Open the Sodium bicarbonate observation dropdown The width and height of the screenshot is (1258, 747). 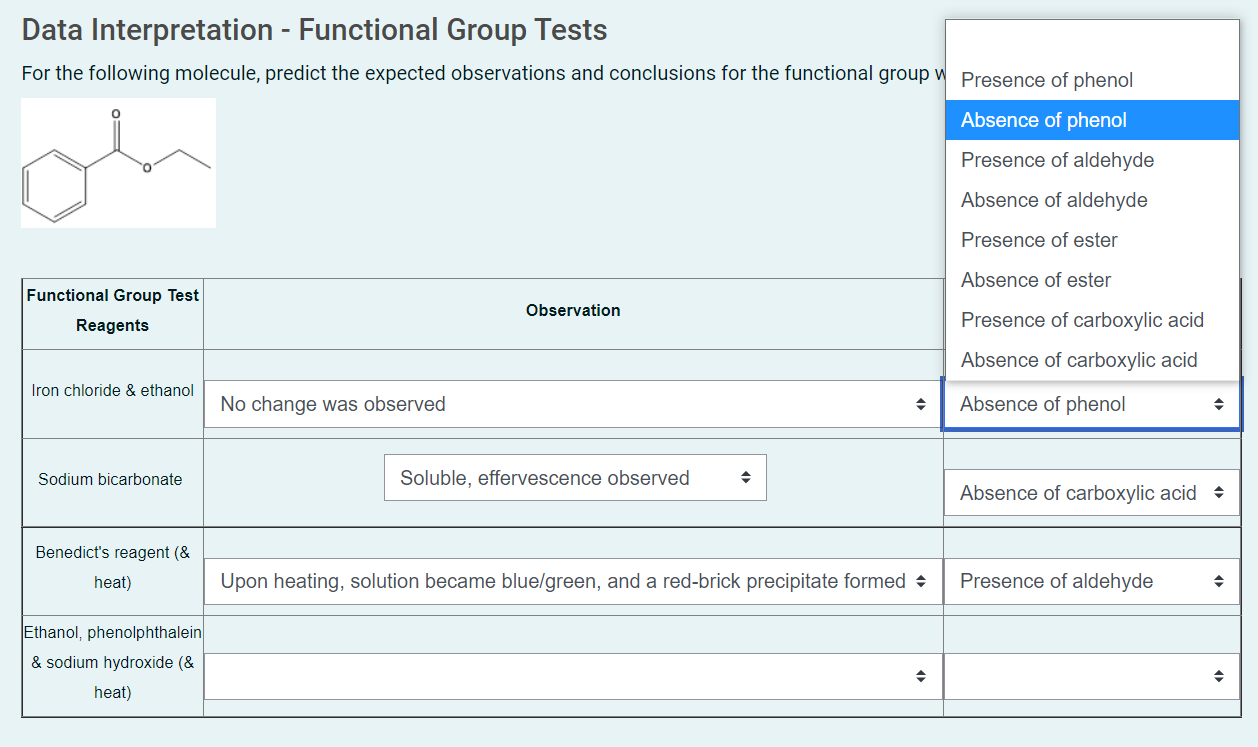(575, 477)
